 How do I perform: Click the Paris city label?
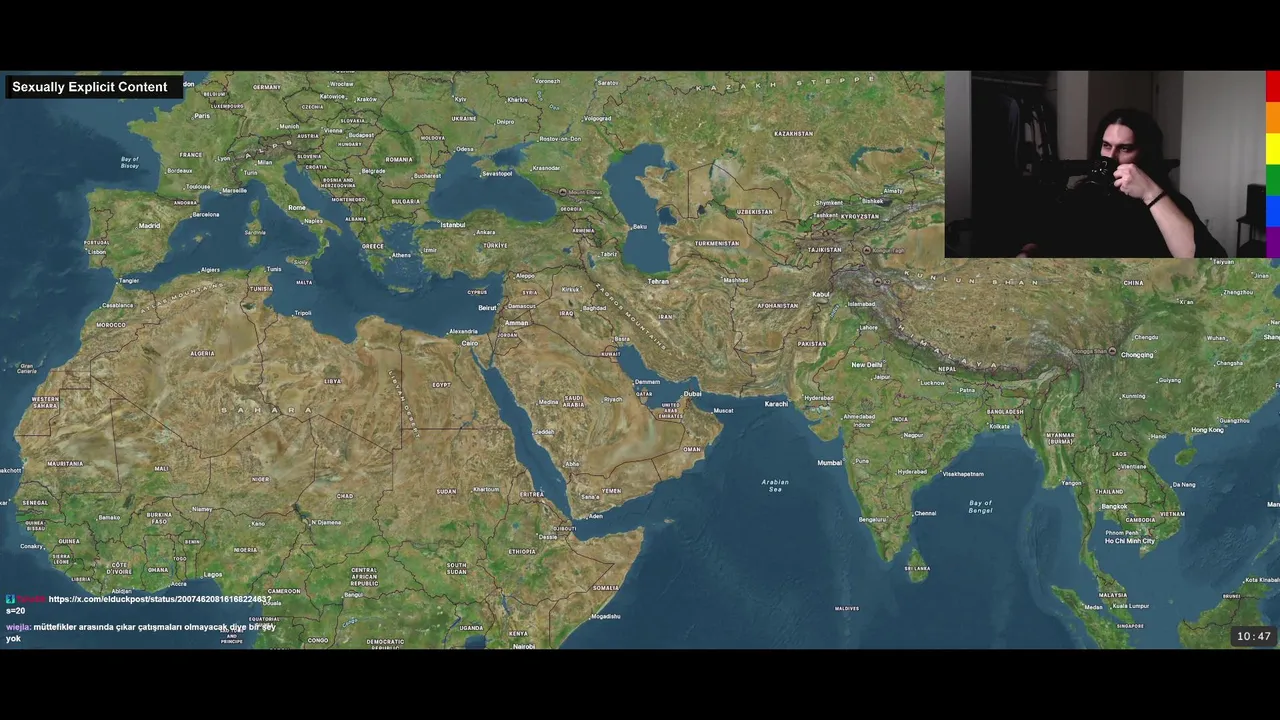(x=202, y=116)
